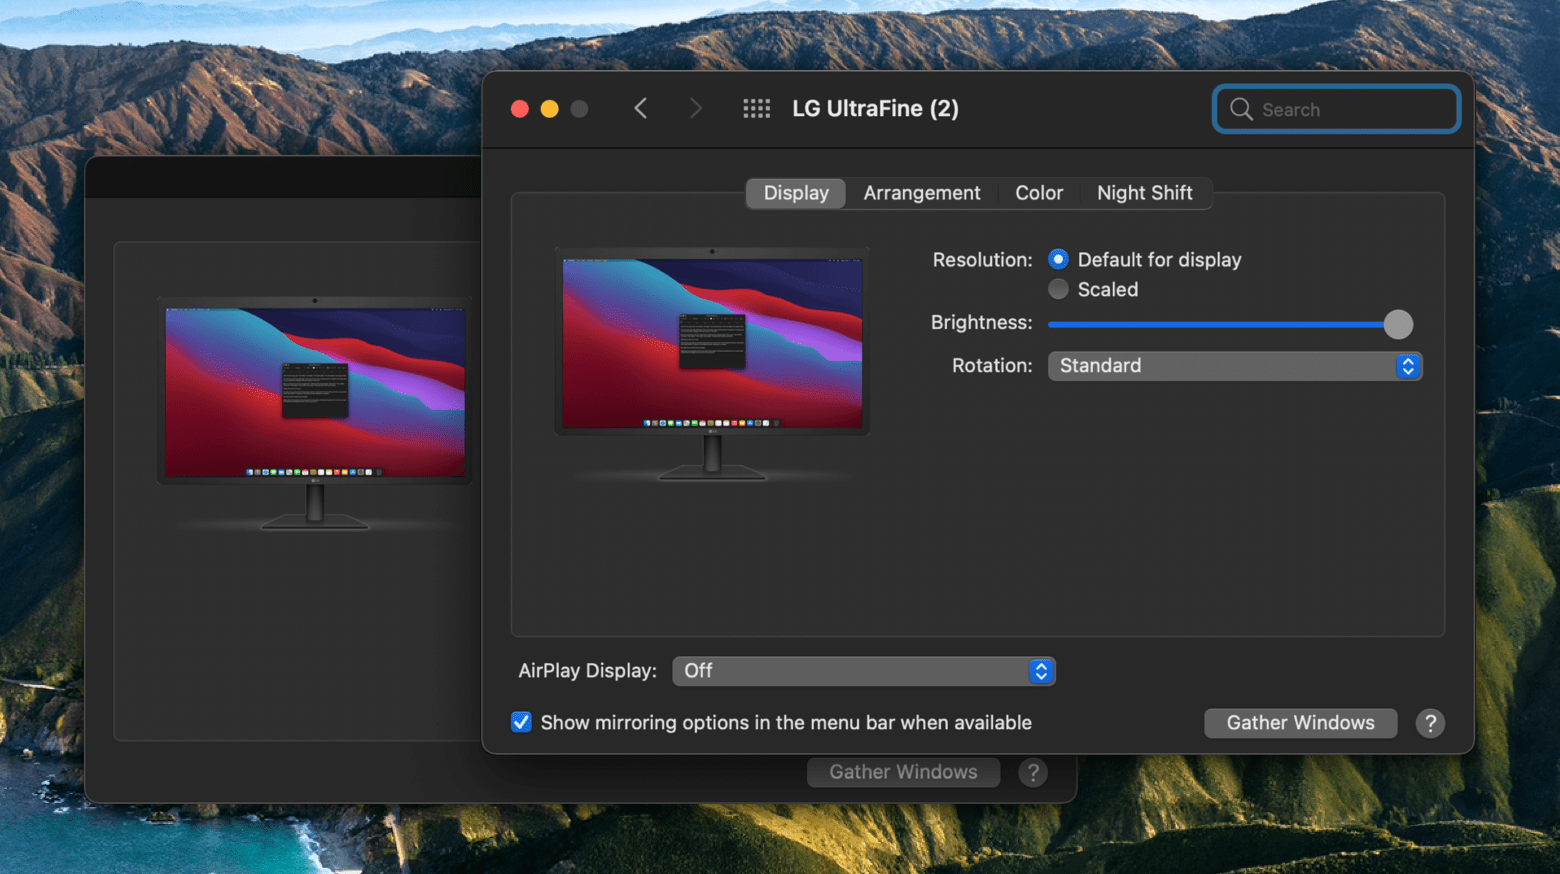Click the monitor preview in the background window
Screen dimensions: 1560x874
[314, 413]
